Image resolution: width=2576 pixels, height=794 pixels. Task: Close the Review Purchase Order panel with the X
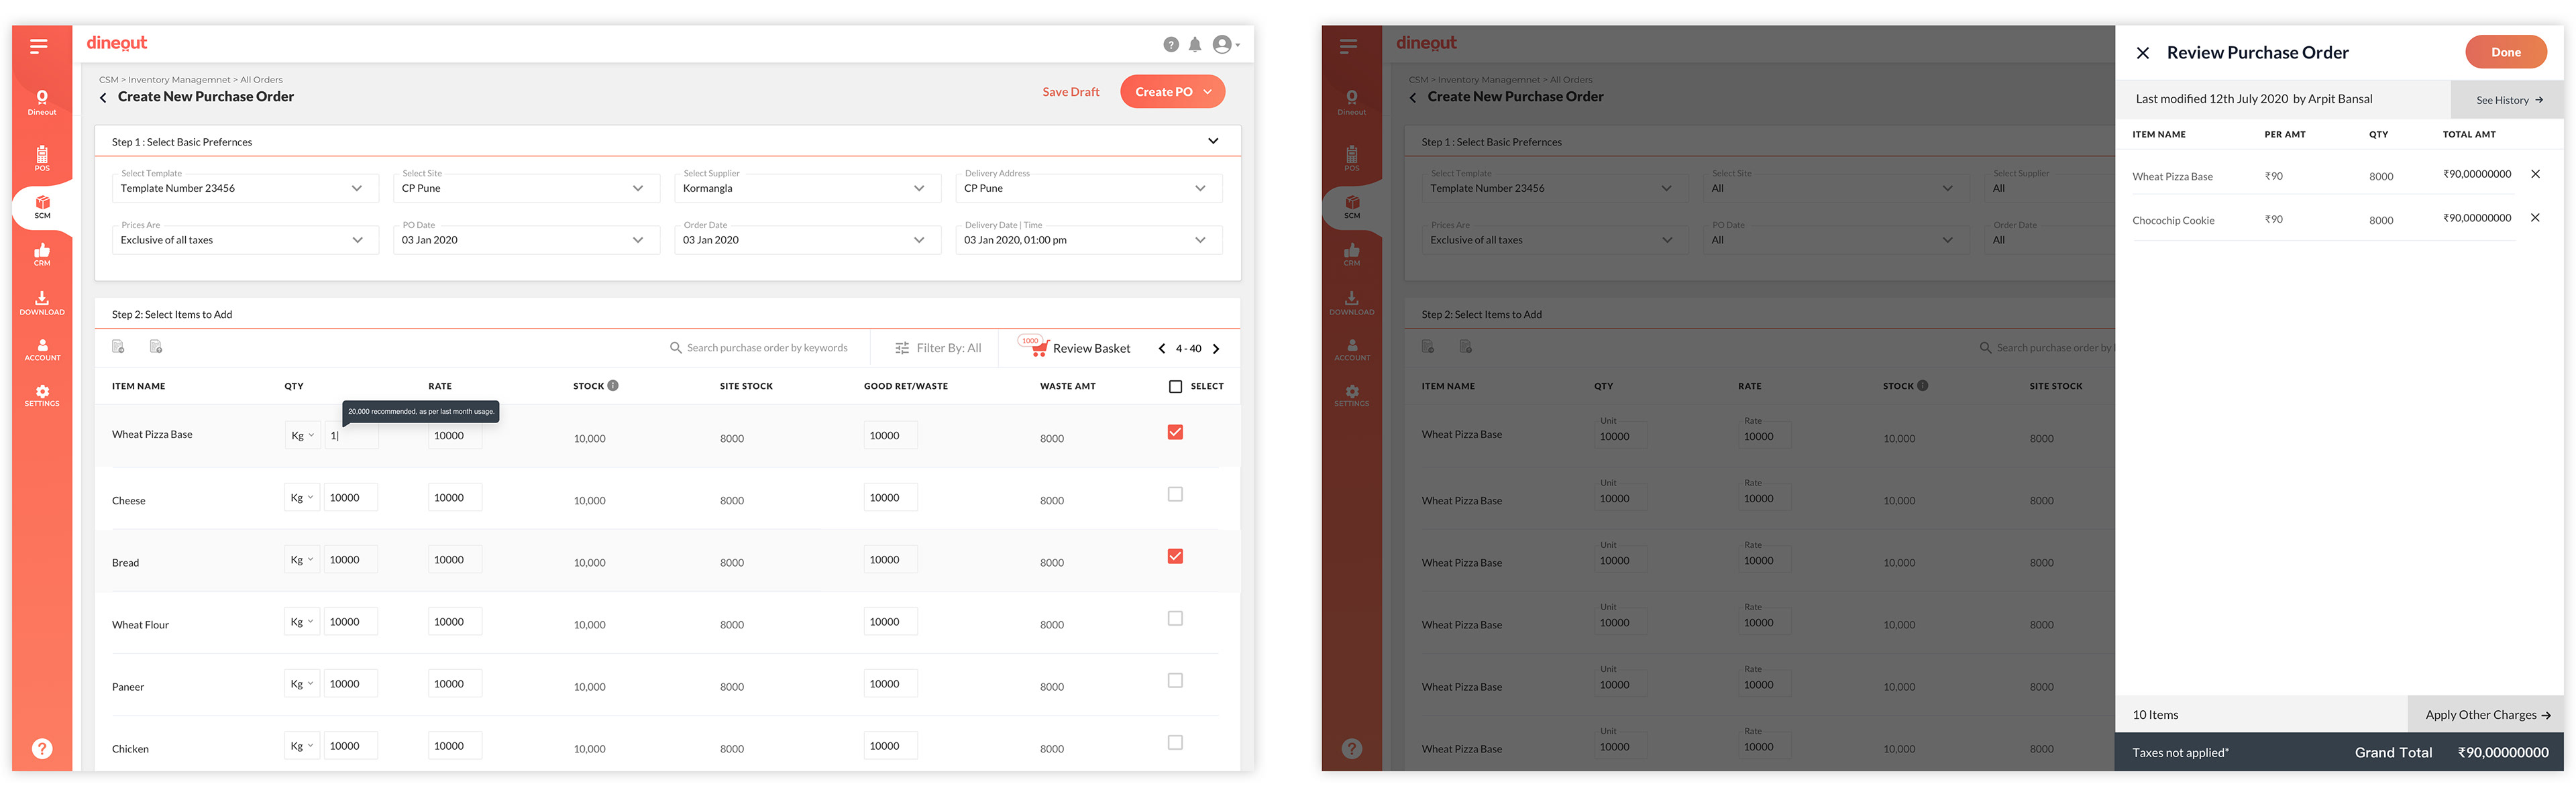click(2142, 53)
